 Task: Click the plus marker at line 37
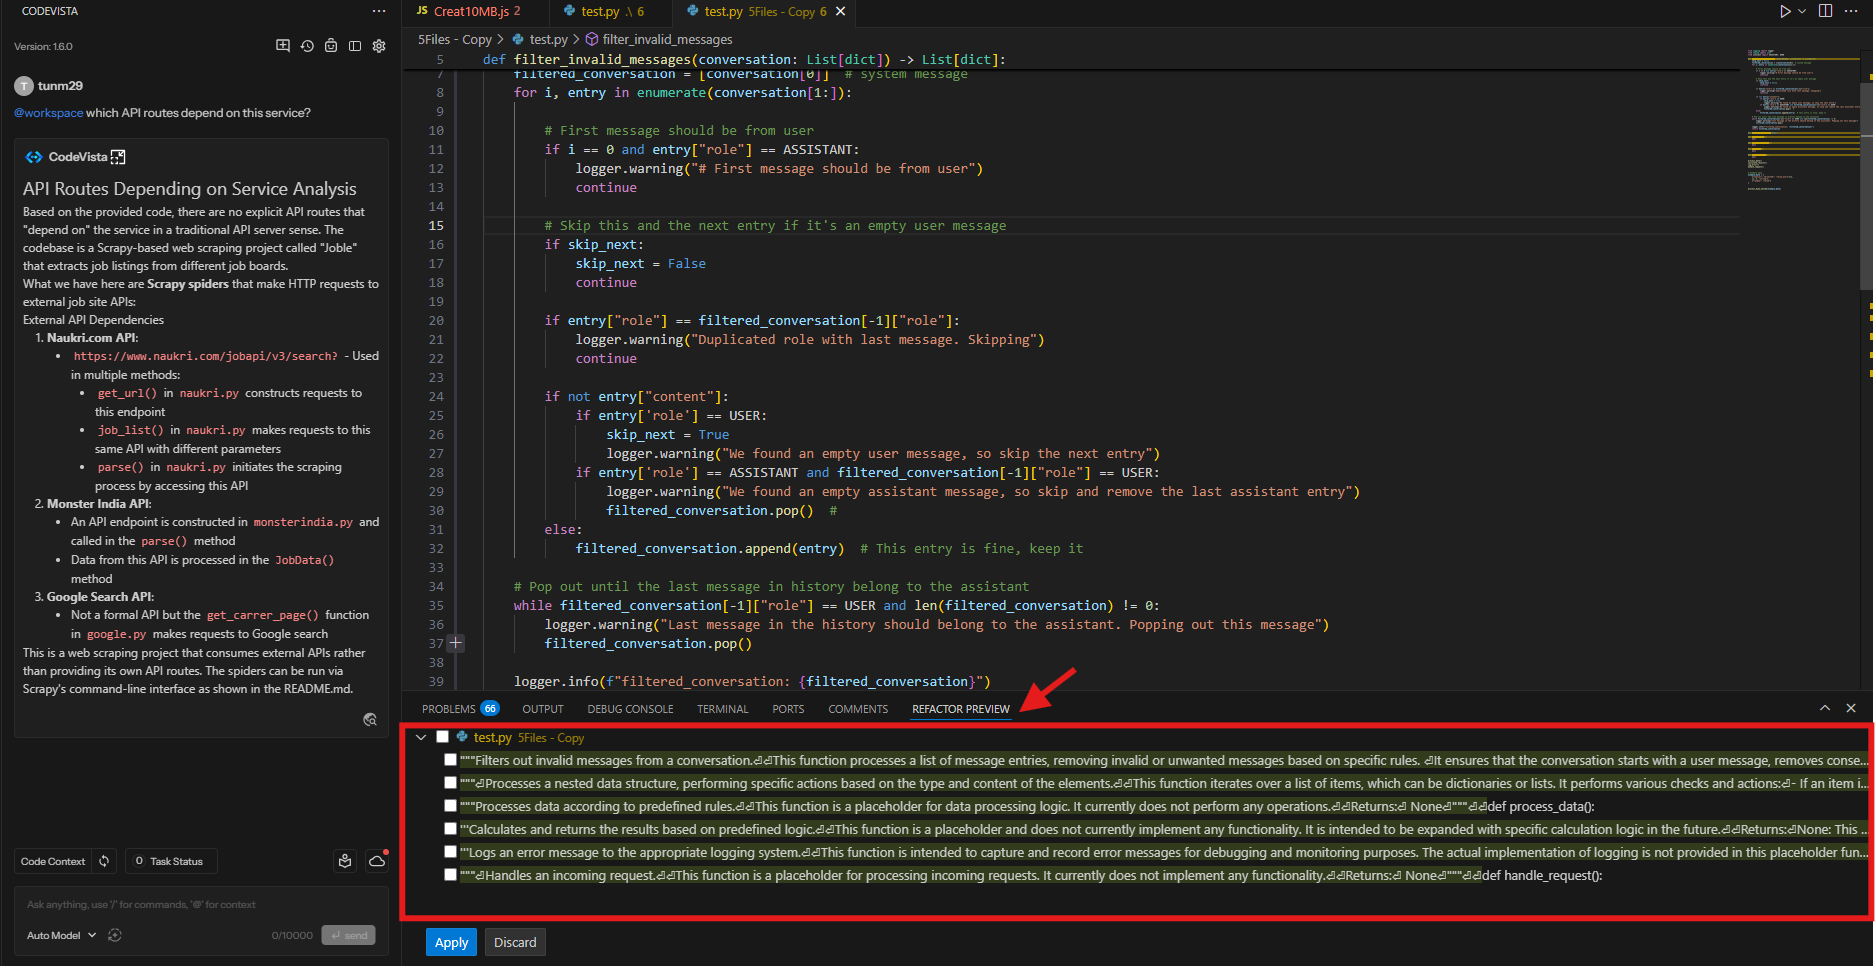pos(455,643)
